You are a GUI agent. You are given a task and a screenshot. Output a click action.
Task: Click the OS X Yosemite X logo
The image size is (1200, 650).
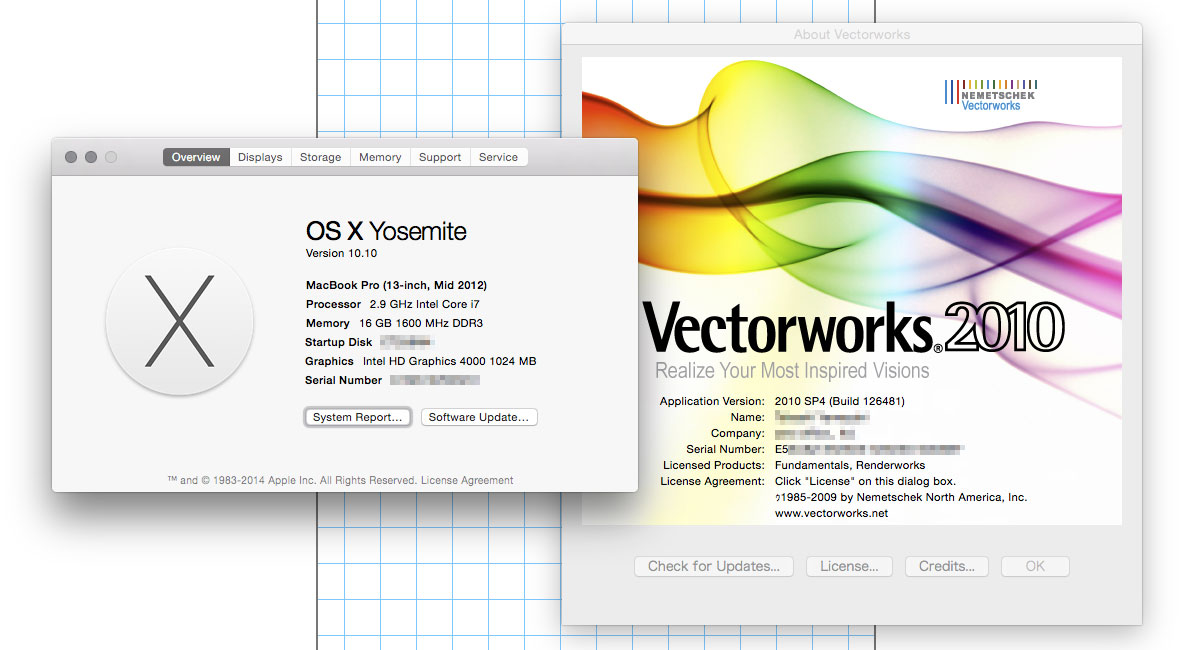click(179, 321)
